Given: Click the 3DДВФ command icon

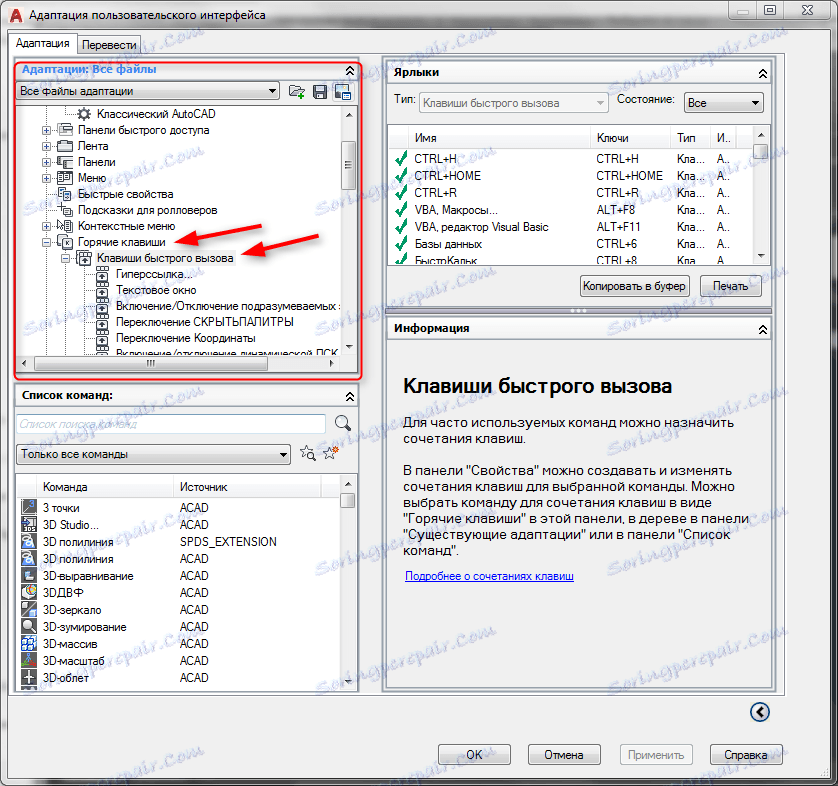Looking at the screenshot, I should tap(29, 592).
